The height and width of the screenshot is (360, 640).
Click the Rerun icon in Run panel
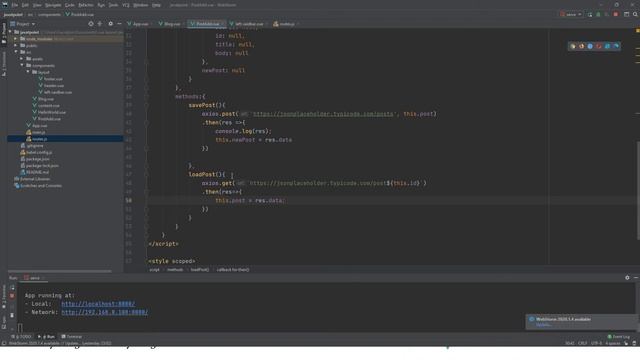(x=12, y=288)
